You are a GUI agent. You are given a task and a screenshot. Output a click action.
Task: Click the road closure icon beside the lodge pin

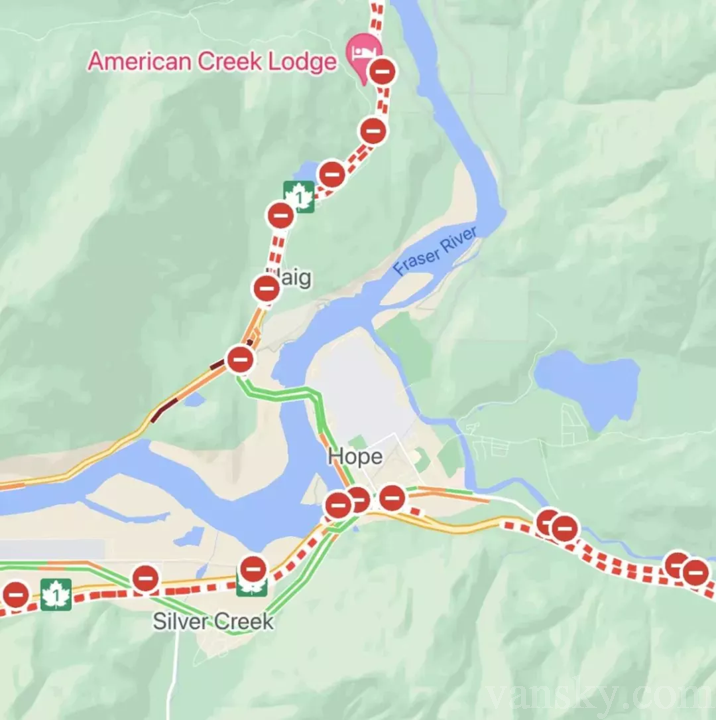[382, 72]
